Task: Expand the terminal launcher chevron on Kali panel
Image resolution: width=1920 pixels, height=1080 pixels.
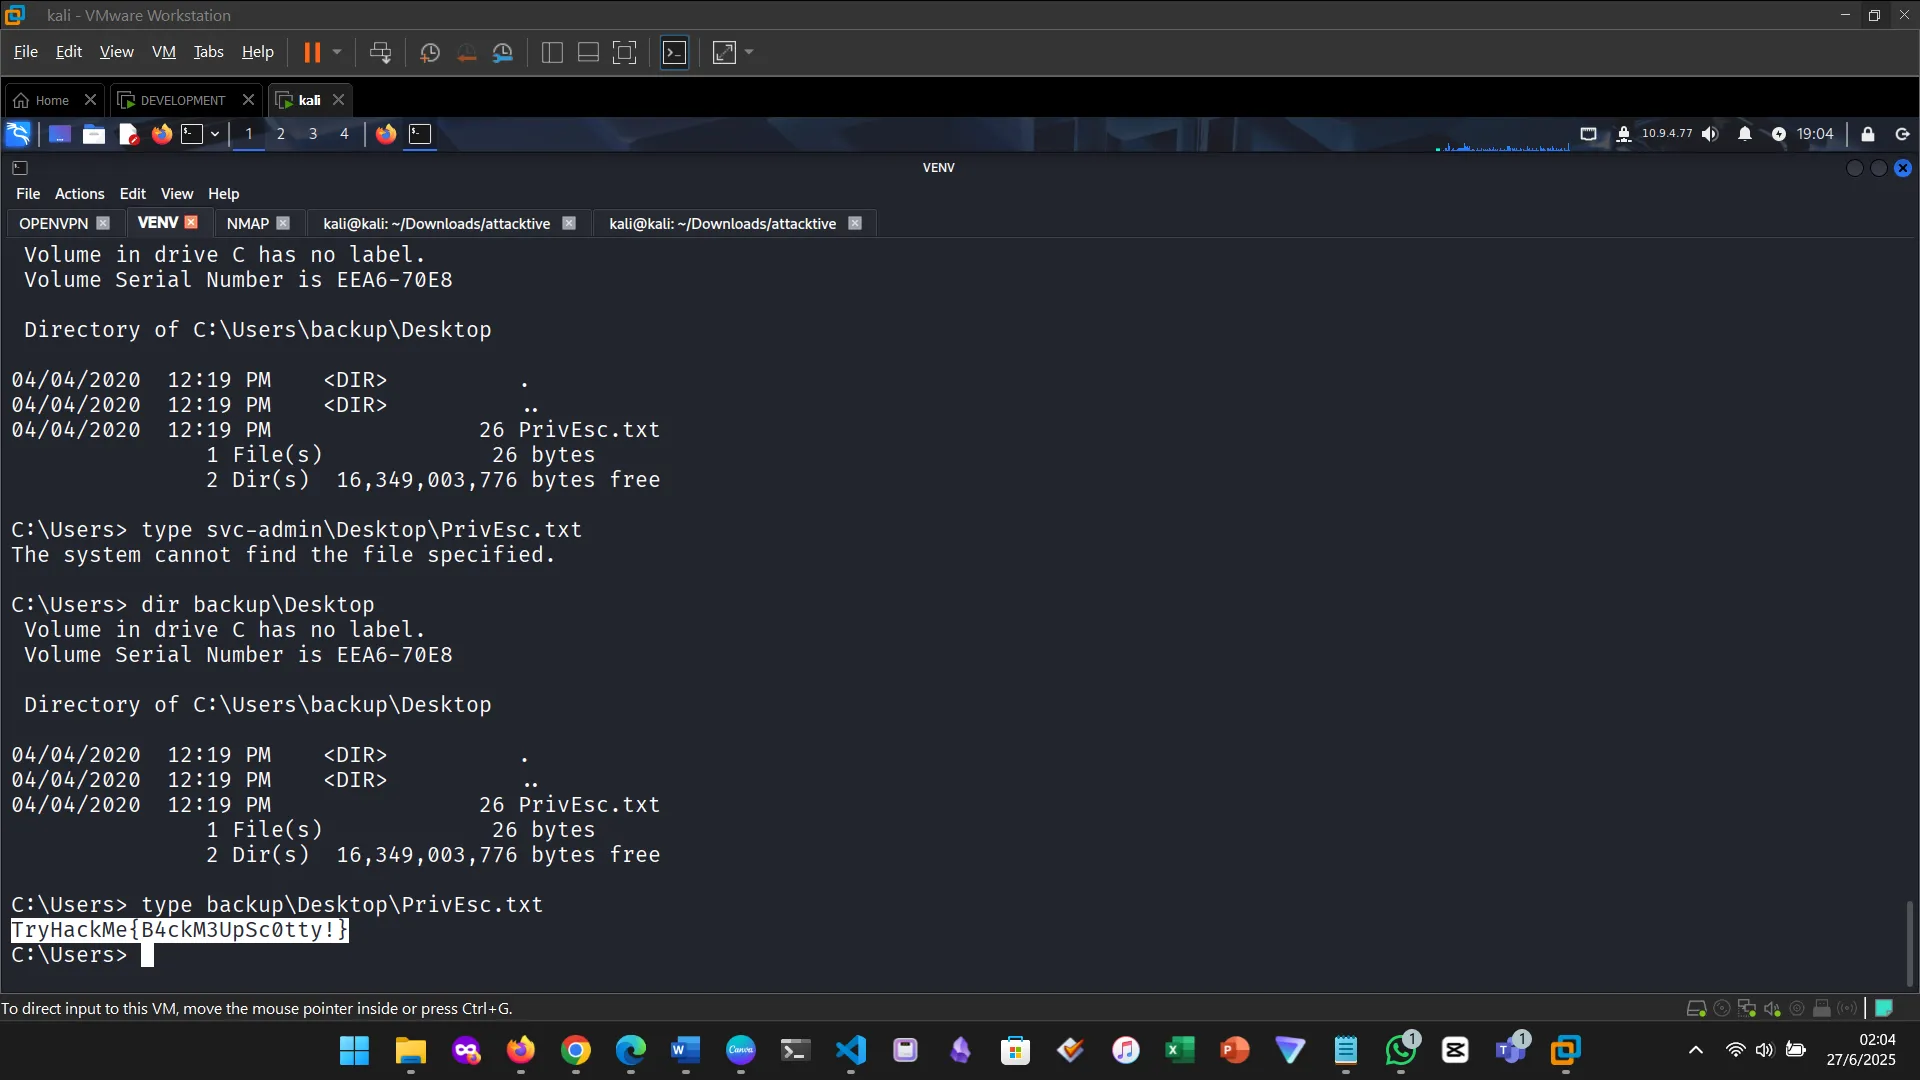Action: pyautogui.click(x=213, y=133)
